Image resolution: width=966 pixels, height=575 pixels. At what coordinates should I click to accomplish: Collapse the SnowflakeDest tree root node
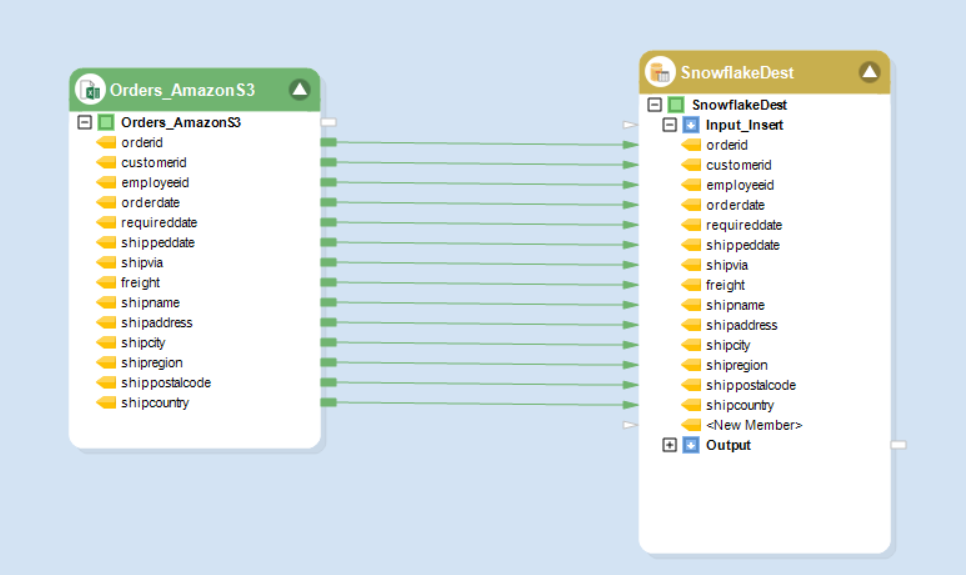click(x=655, y=105)
